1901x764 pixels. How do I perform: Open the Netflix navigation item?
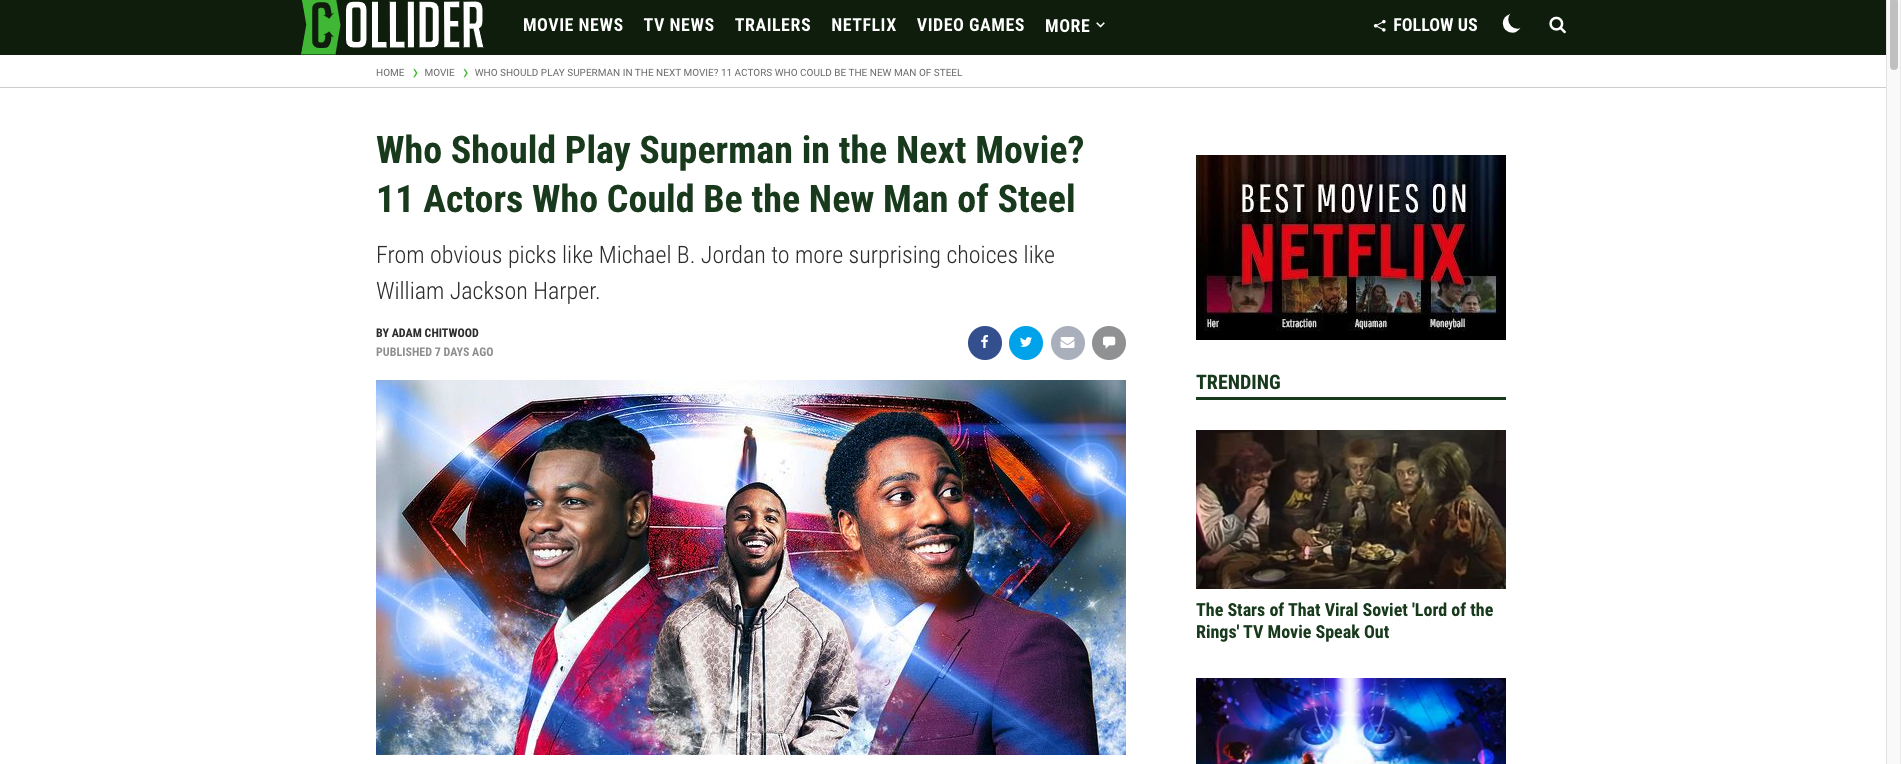pyautogui.click(x=864, y=25)
